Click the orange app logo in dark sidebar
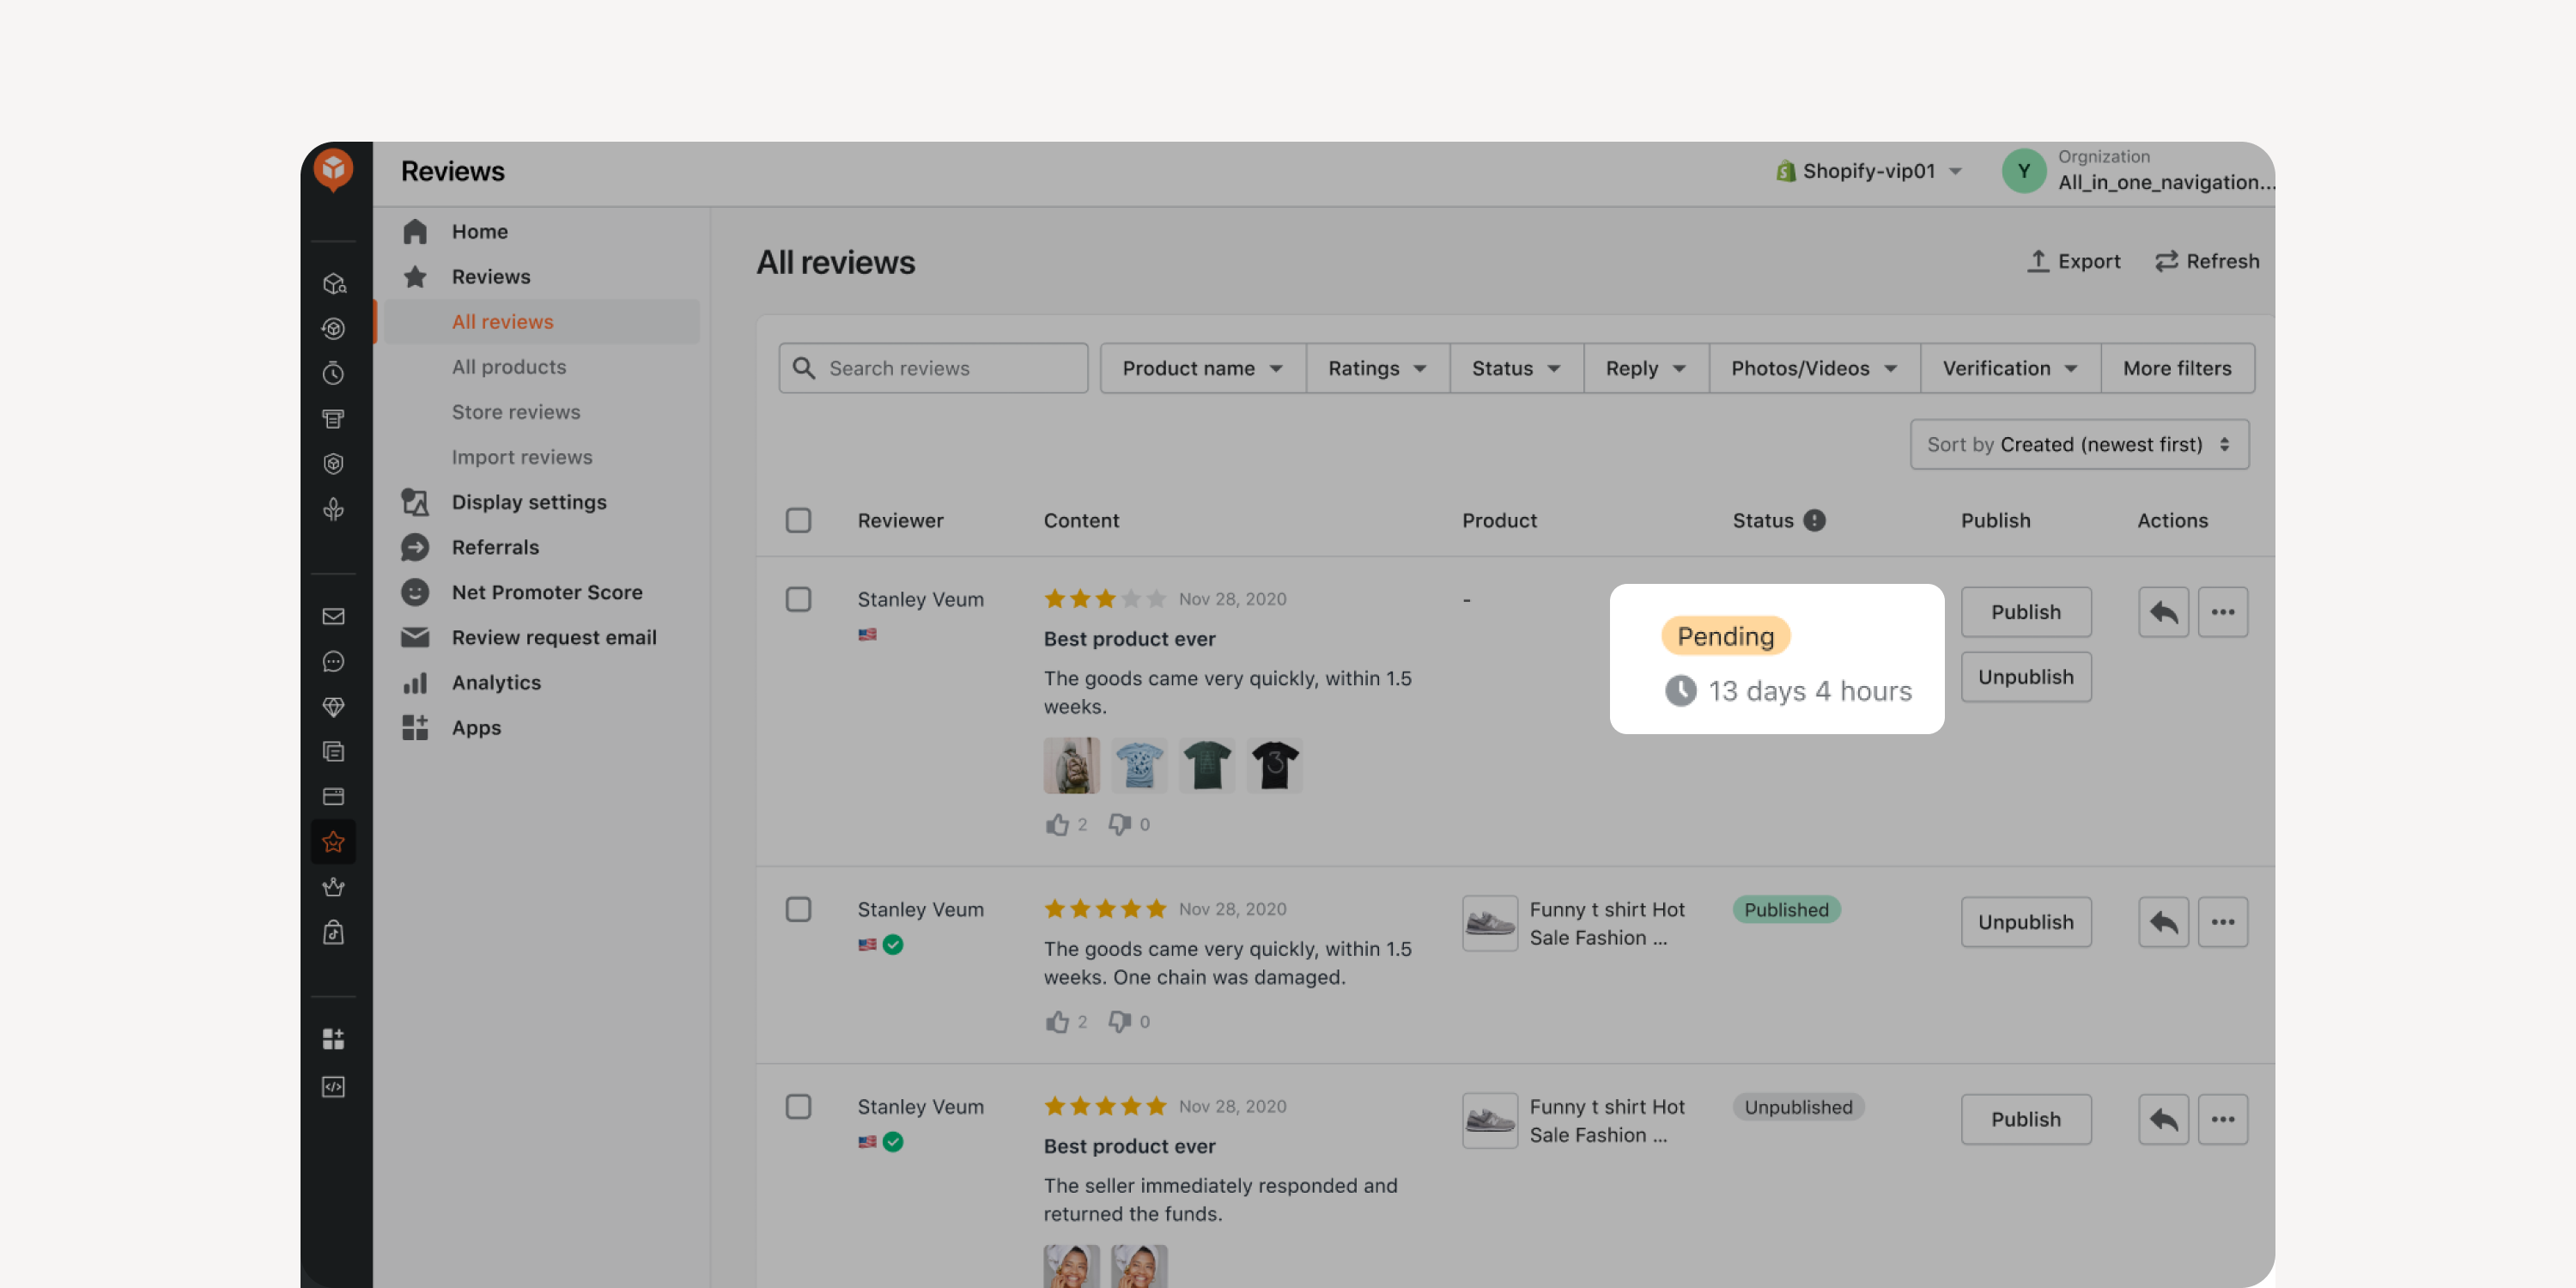 333,169
